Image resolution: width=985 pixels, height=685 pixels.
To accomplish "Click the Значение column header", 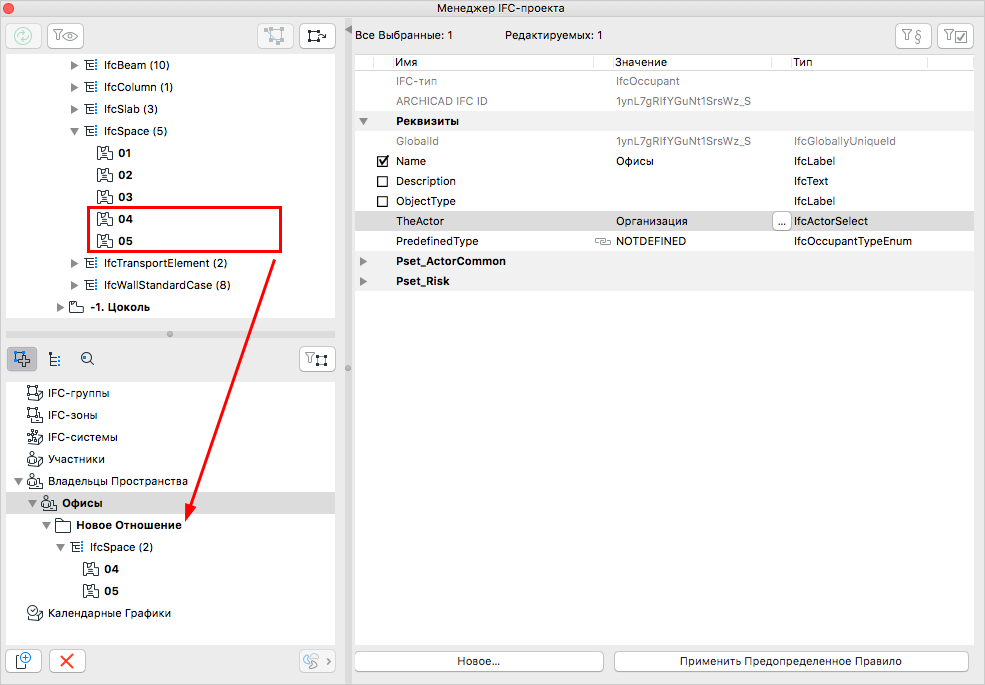I will tap(641, 62).
